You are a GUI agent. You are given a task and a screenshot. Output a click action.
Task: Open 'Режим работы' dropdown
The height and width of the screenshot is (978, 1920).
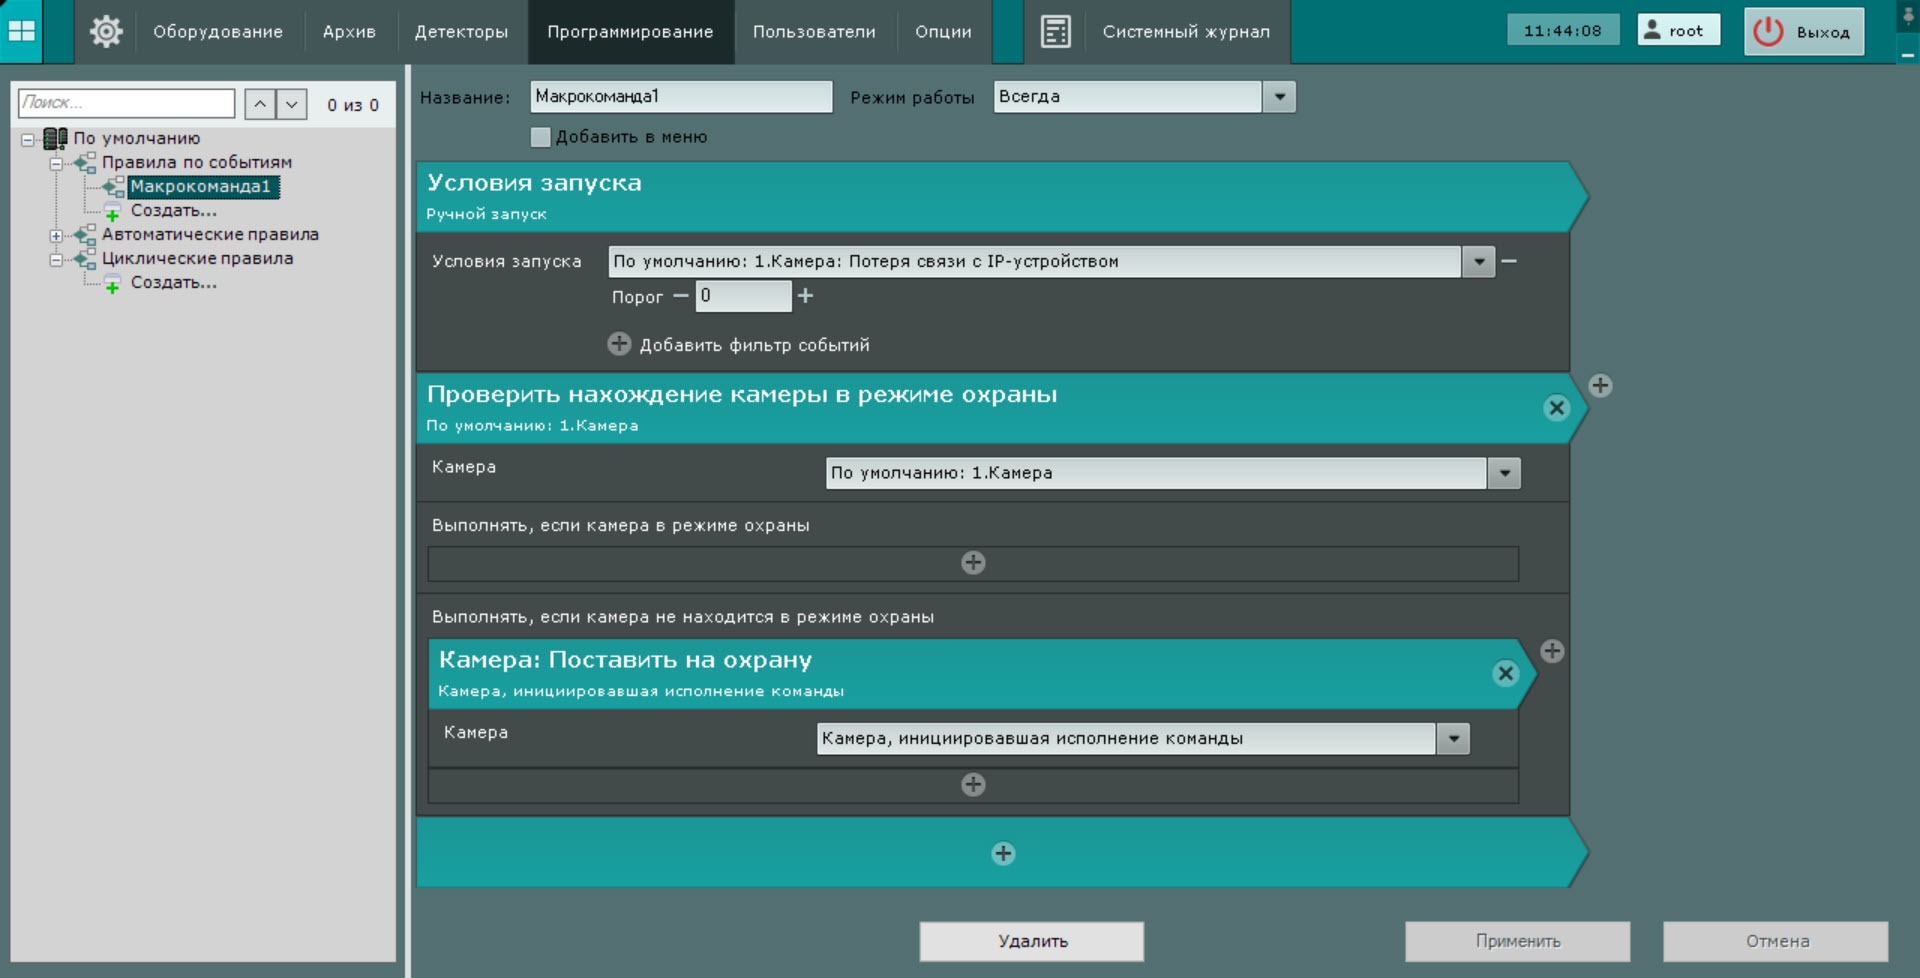coord(1279,97)
